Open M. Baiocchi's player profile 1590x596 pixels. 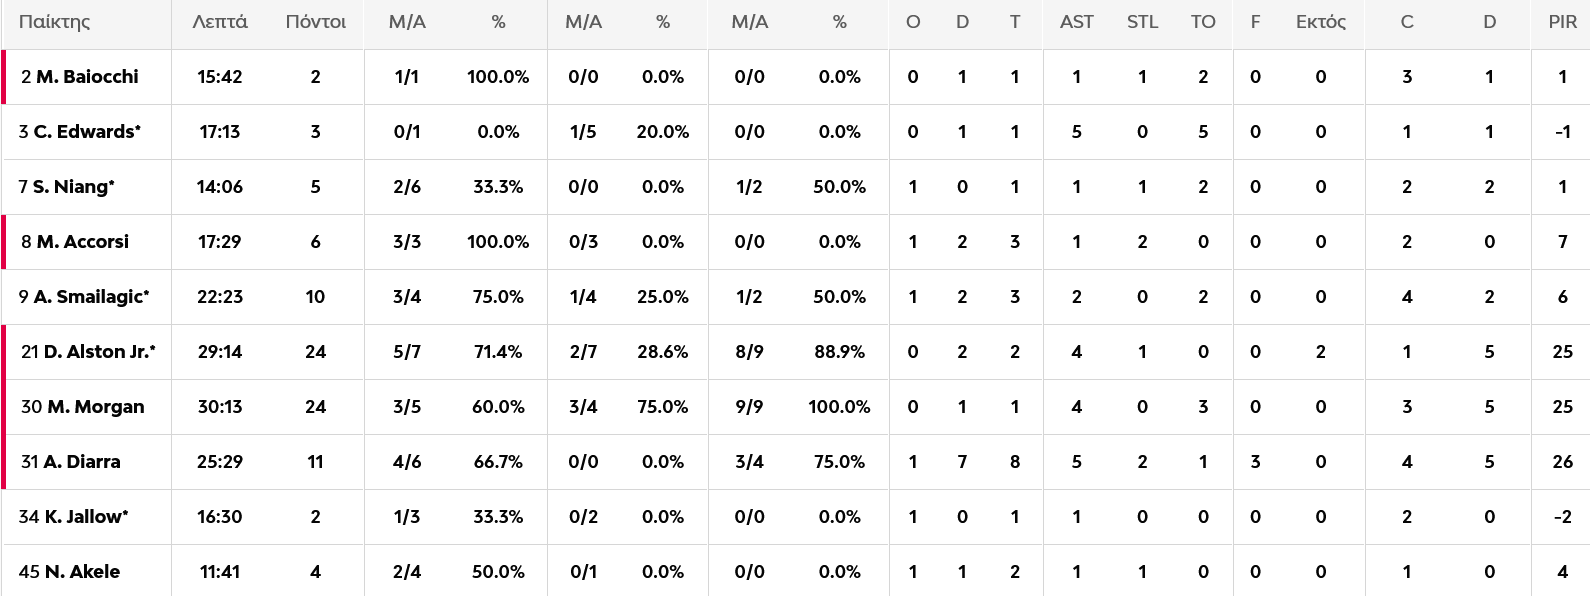point(87,77)
